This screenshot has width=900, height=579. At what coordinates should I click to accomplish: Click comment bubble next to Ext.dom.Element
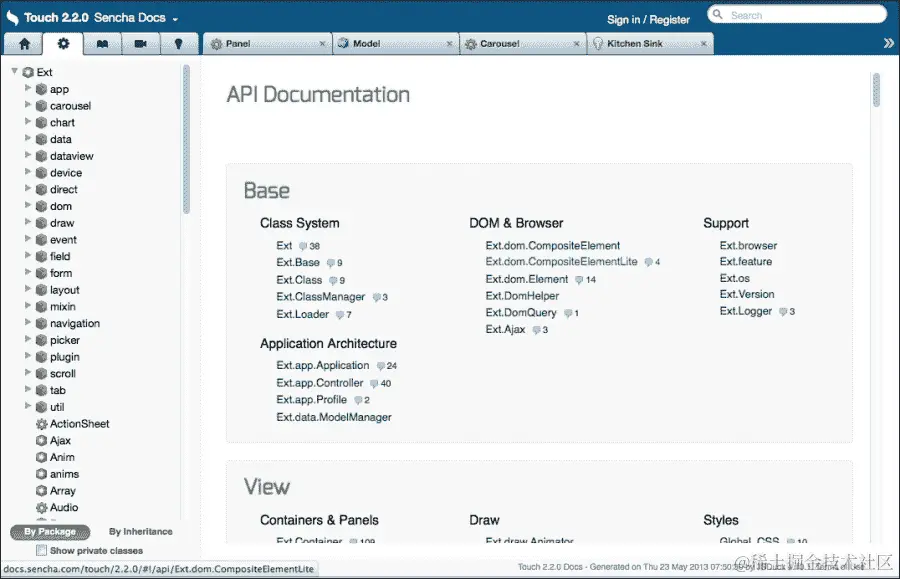579,280
